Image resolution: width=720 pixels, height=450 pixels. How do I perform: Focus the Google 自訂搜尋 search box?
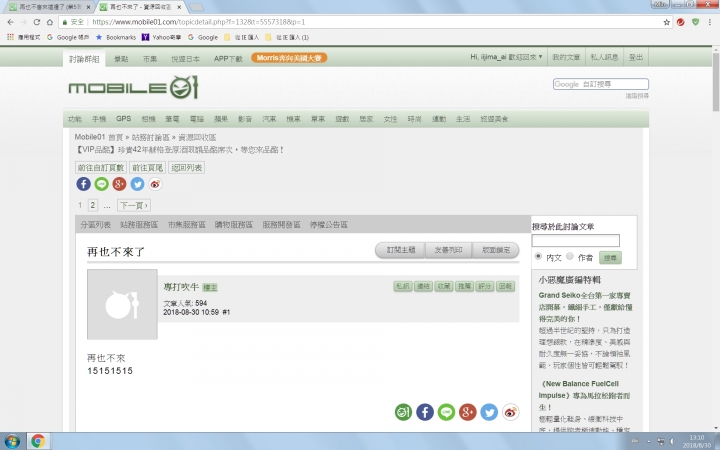tap(601, 84)
